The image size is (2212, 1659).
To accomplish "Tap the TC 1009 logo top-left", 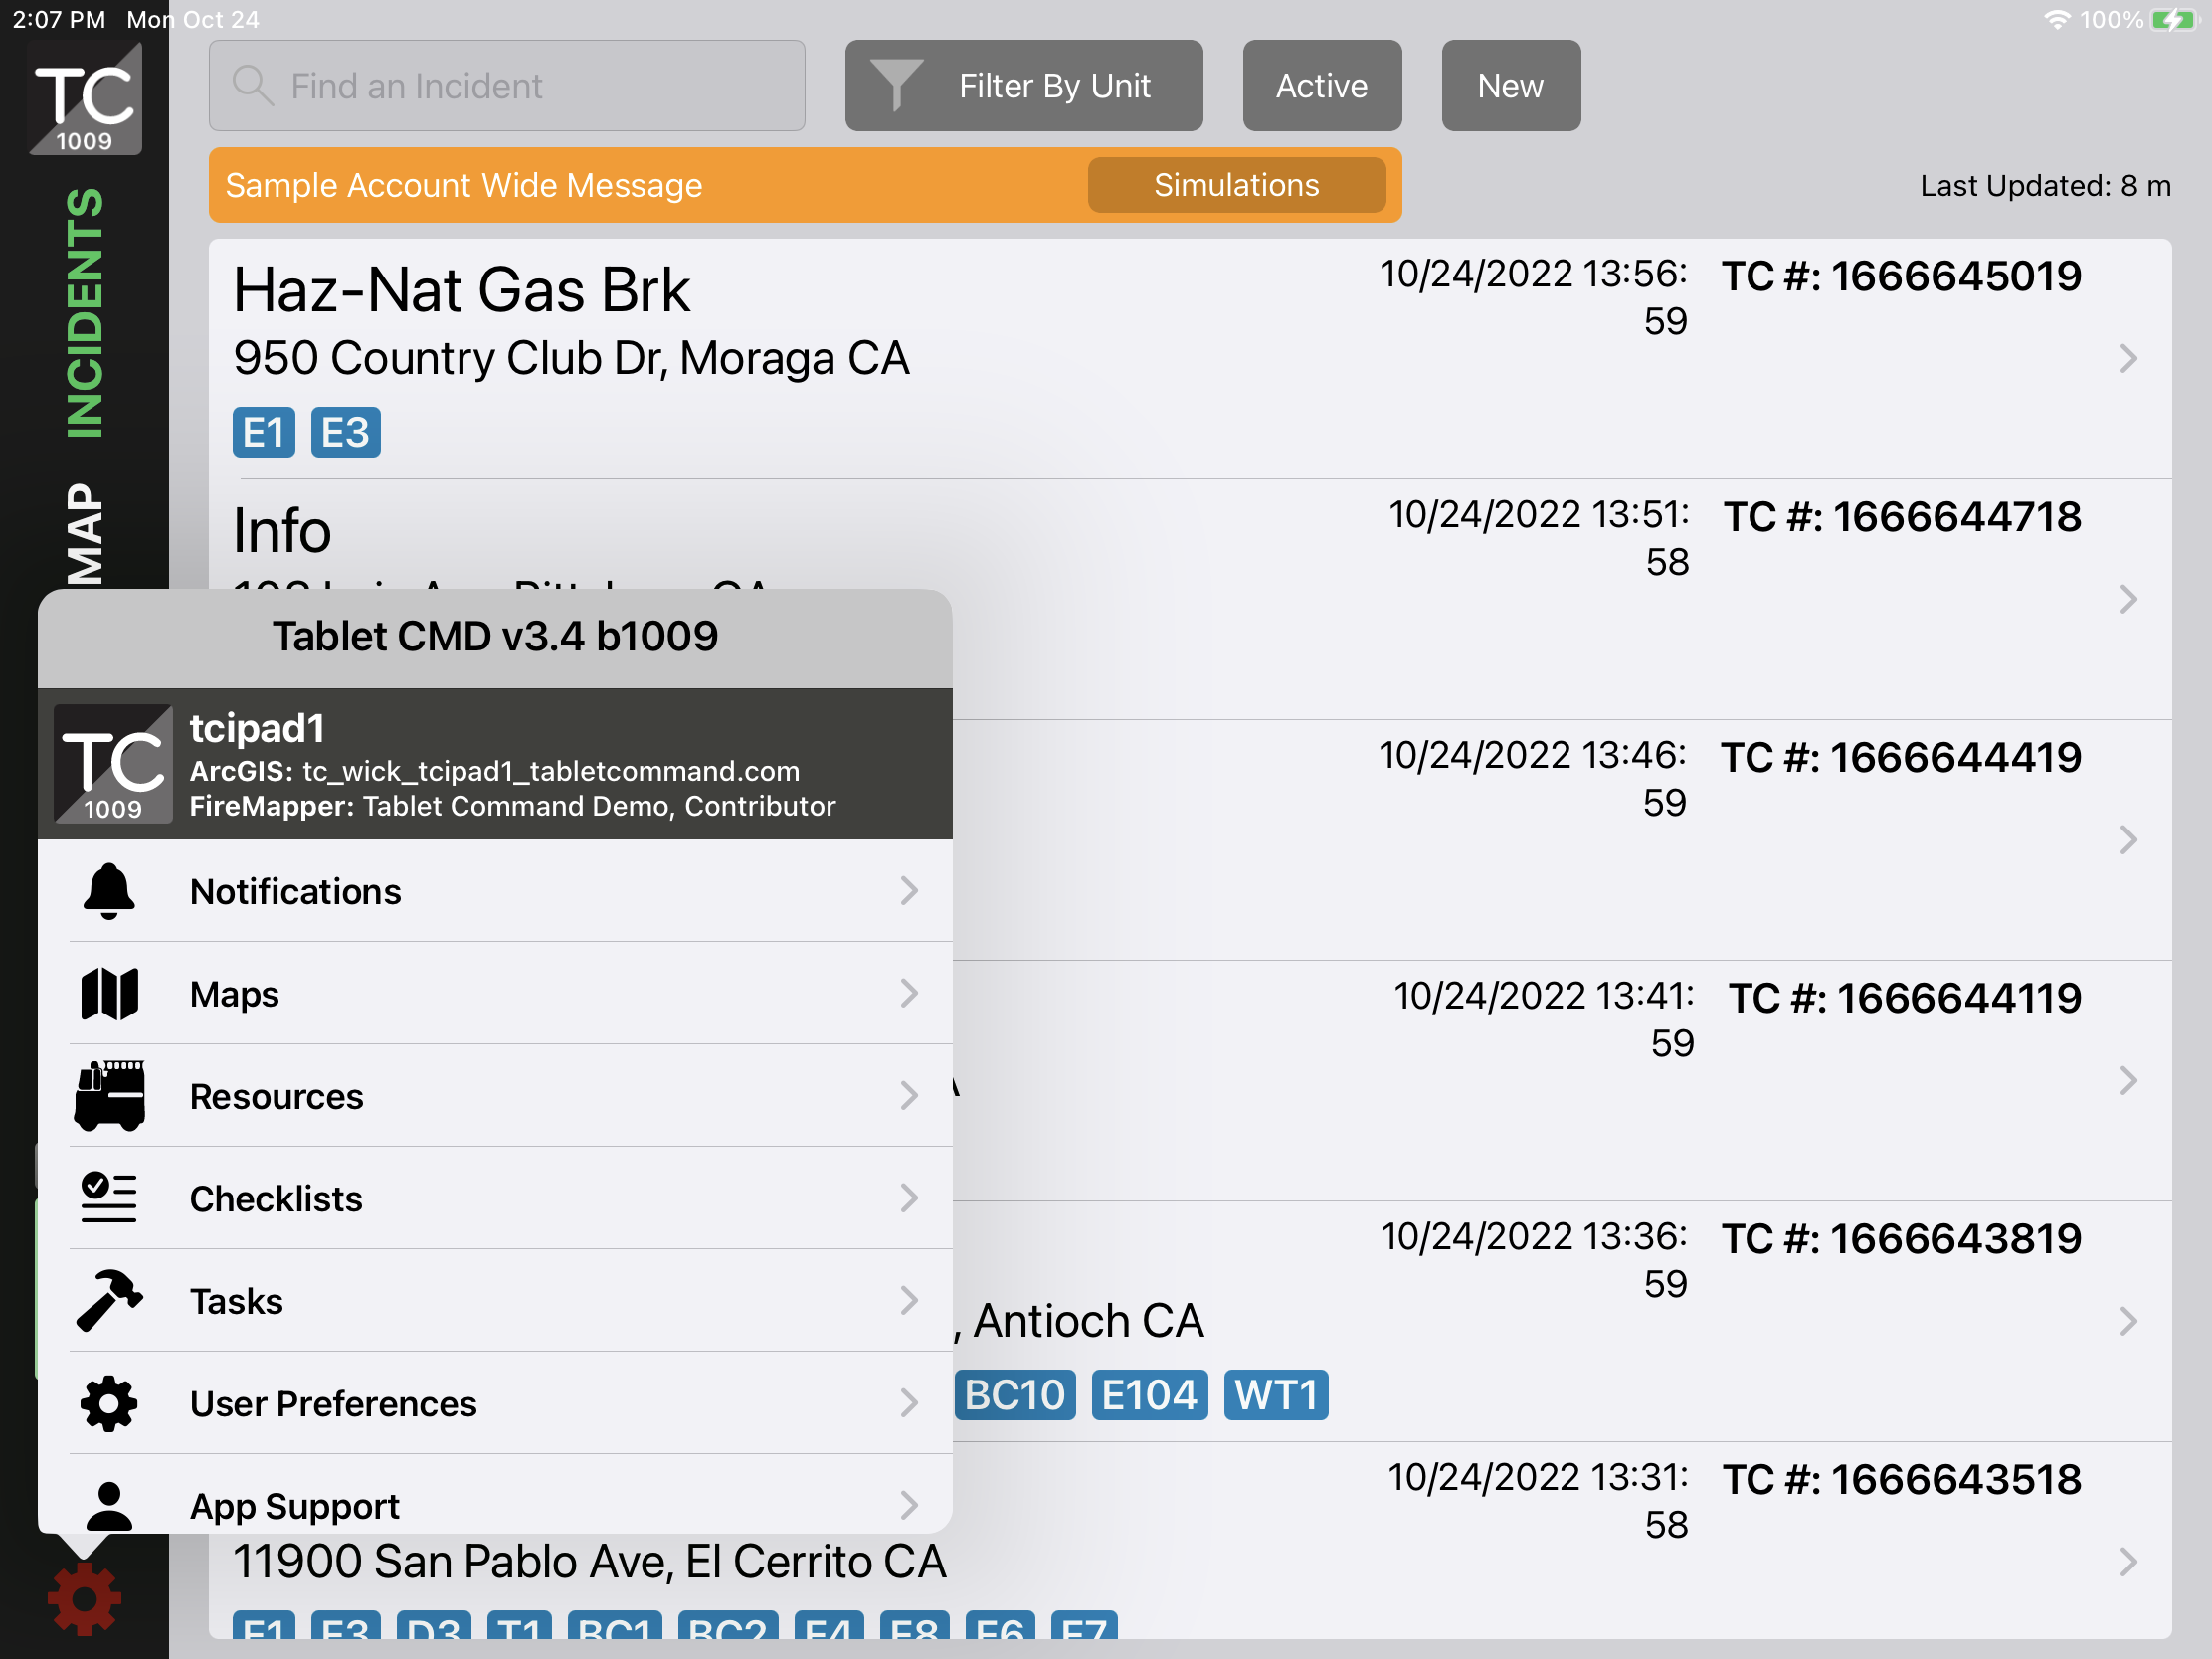I will click(x=85, y=100).
